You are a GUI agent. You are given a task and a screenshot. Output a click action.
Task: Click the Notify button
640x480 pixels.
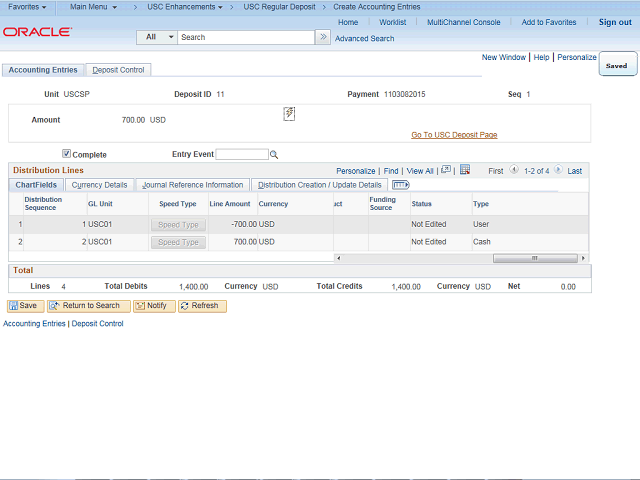pyautogui.click(x=153, y=306)
